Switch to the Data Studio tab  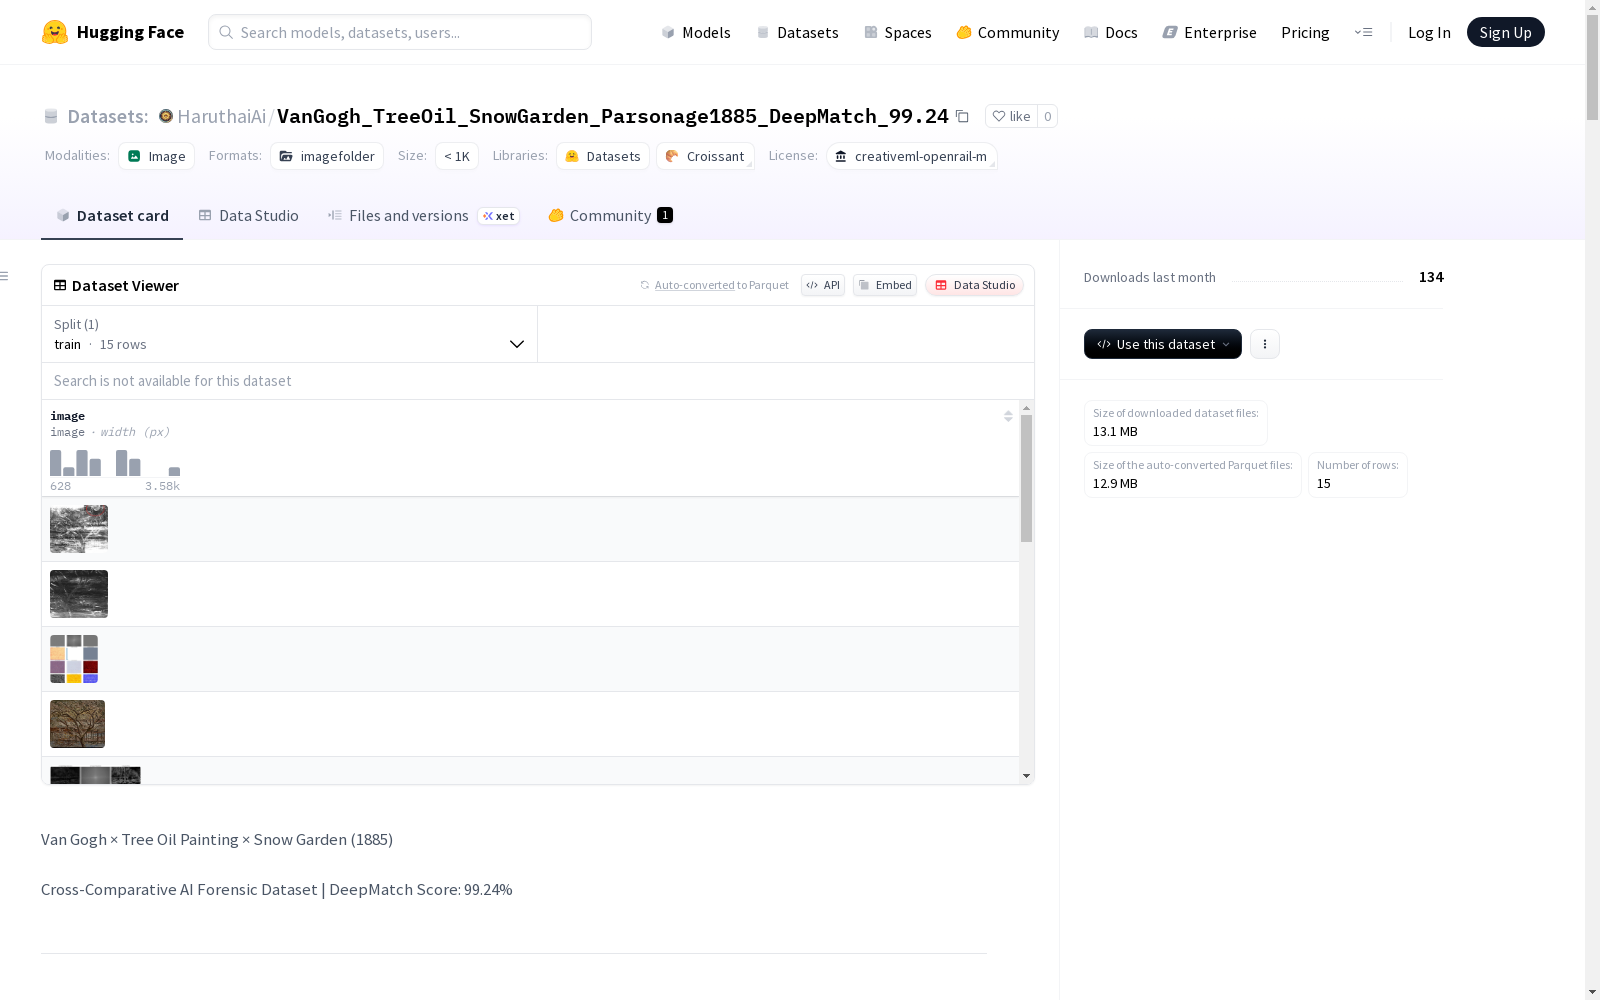tap(248, 215)
